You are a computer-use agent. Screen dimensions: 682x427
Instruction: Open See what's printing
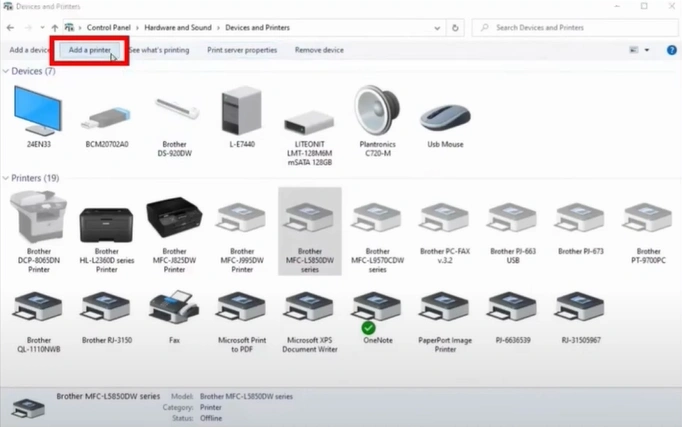(x=160, y=50)
